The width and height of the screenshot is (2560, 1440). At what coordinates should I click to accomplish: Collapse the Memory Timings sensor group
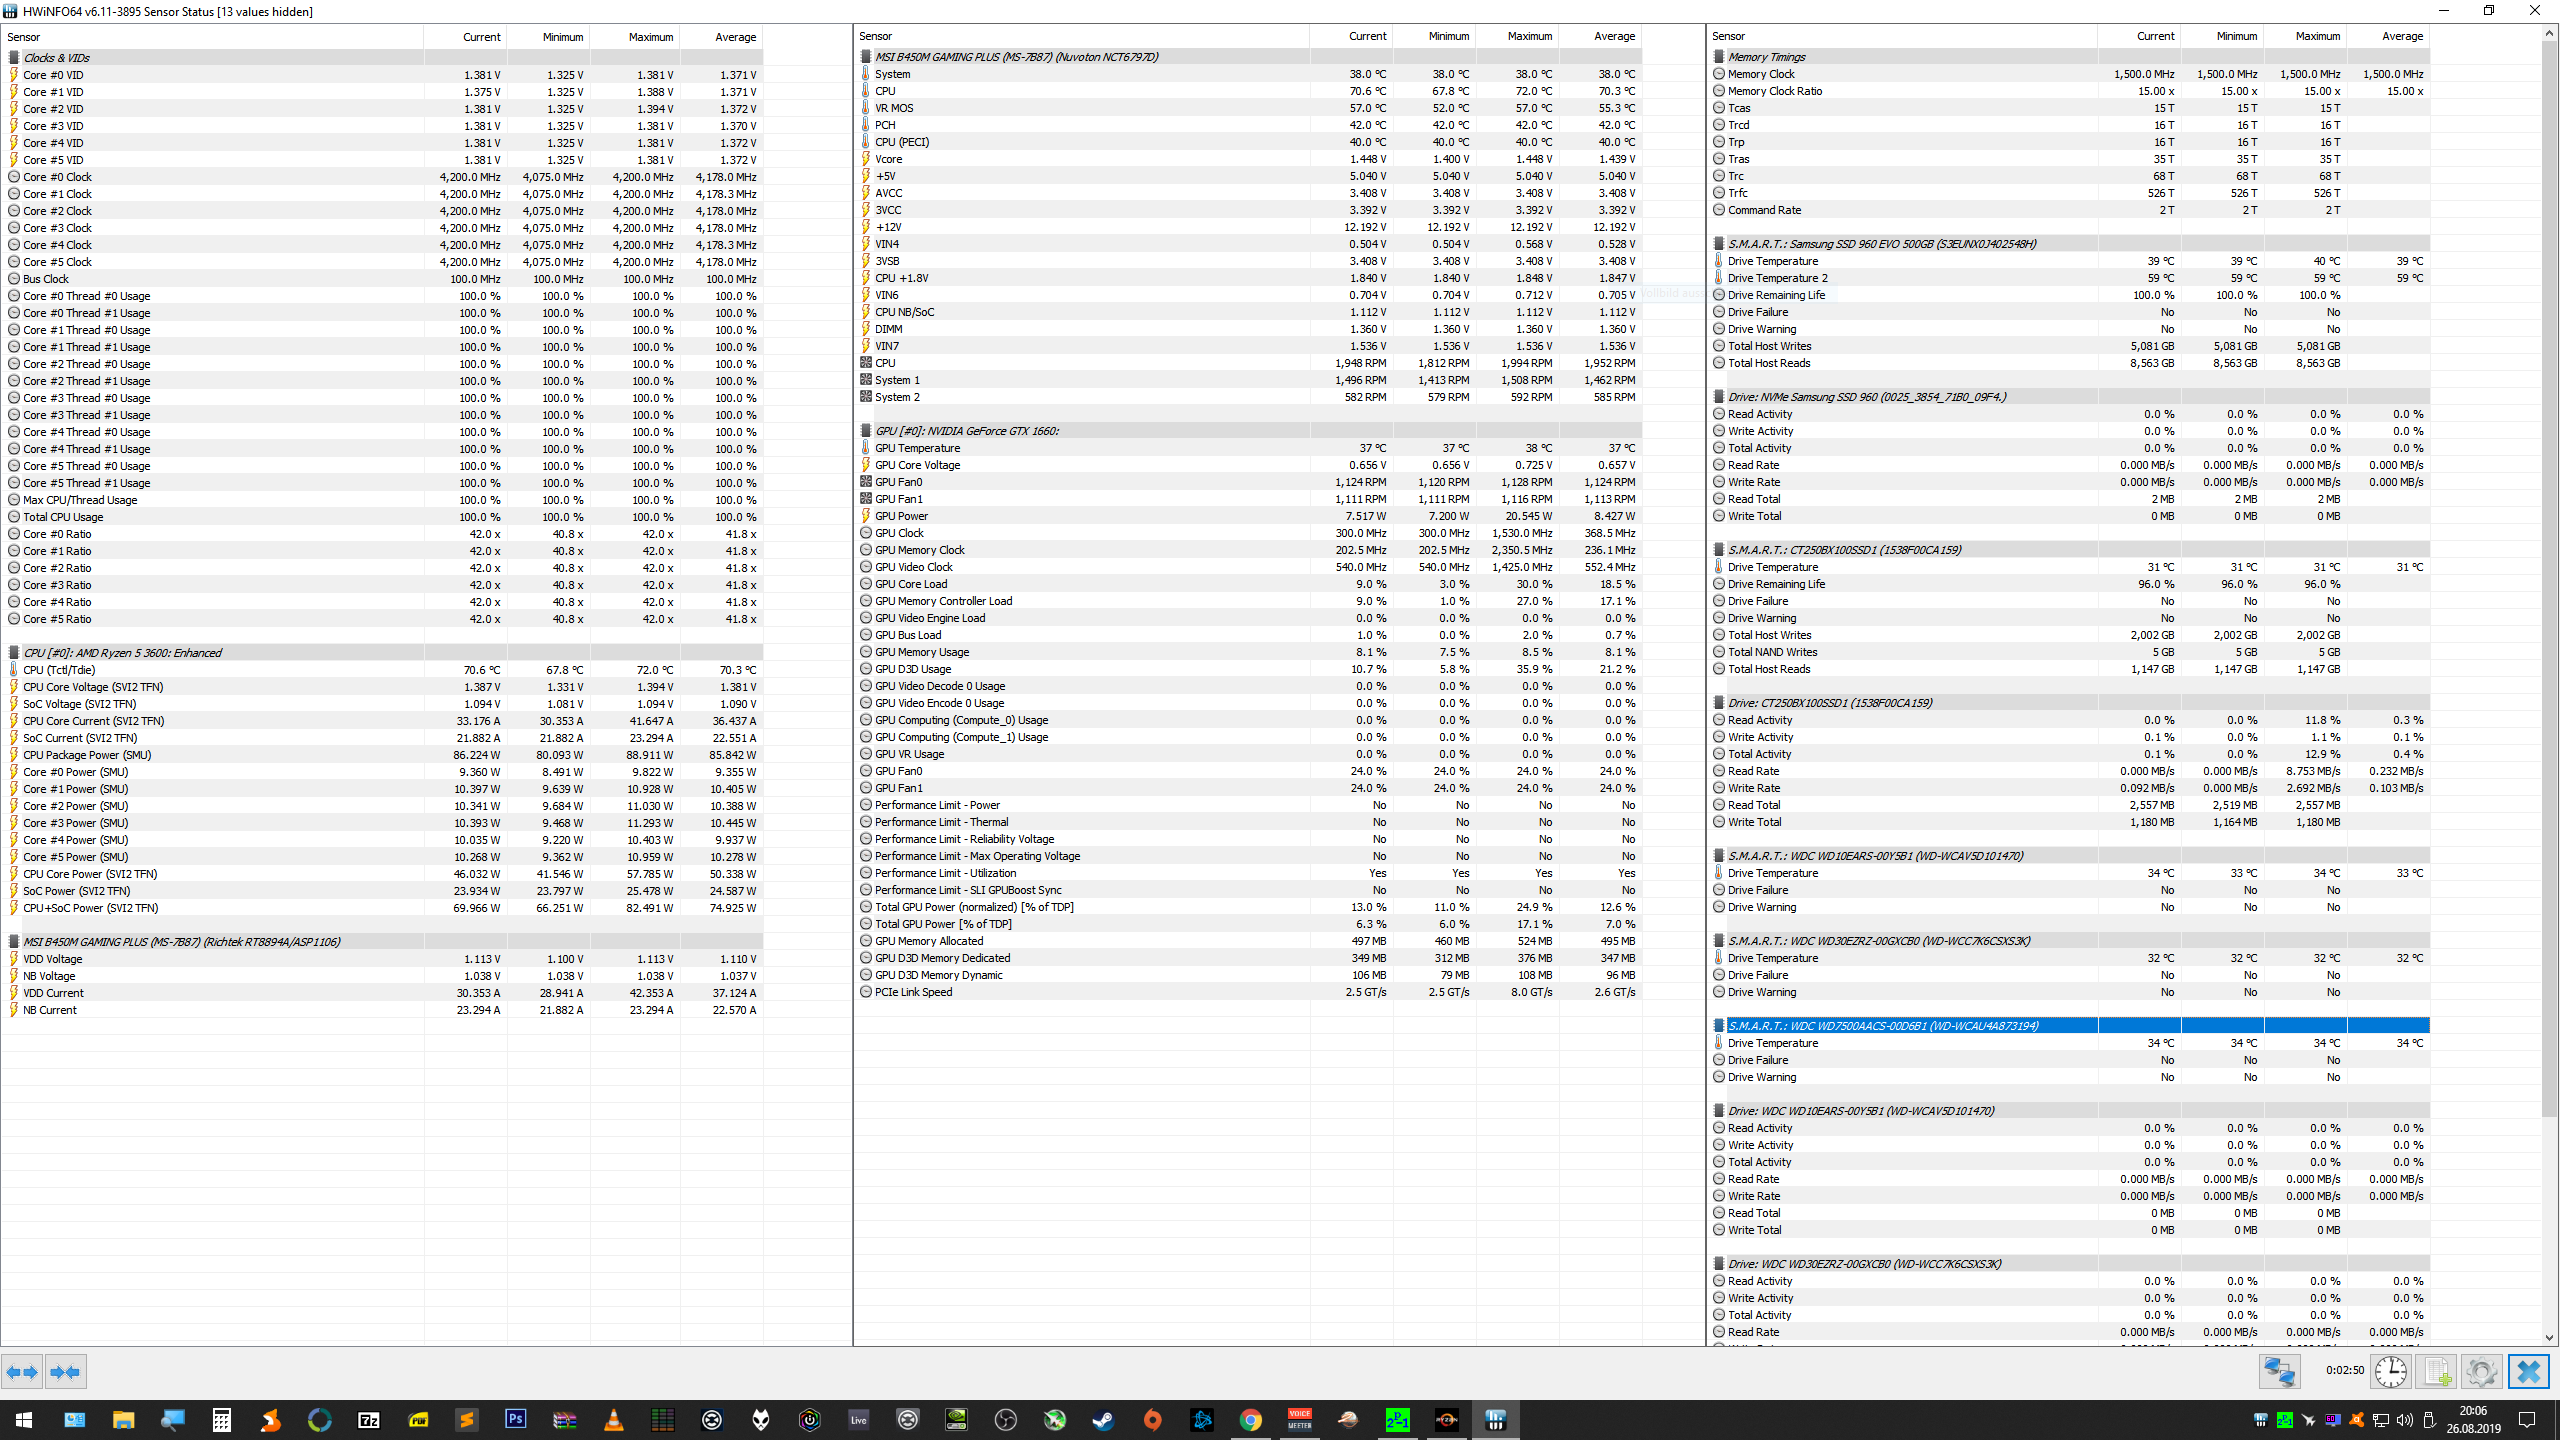[1766, 57]
